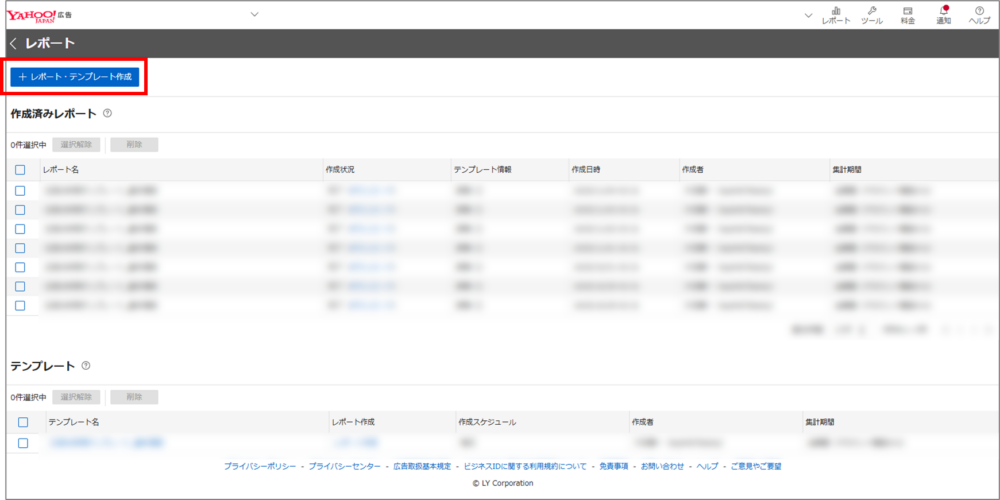The height and width of the screenshot is (500, 1000).
Task: Click the Yahoo! JAPAN 広告 logo
Action: pos(36,14)
